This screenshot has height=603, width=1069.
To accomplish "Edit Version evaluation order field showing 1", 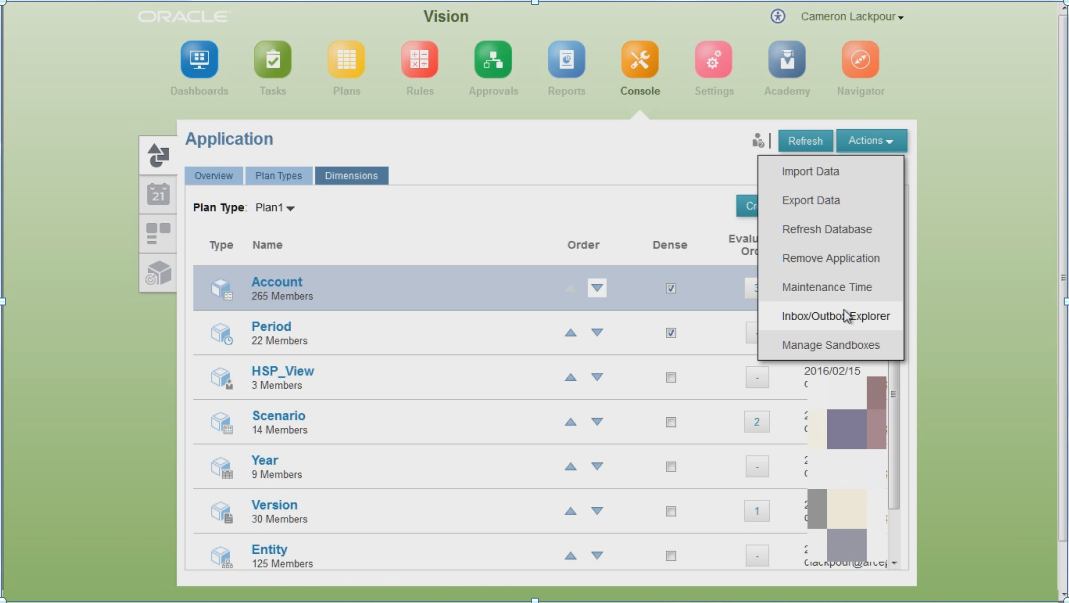I will click(757, 511).
